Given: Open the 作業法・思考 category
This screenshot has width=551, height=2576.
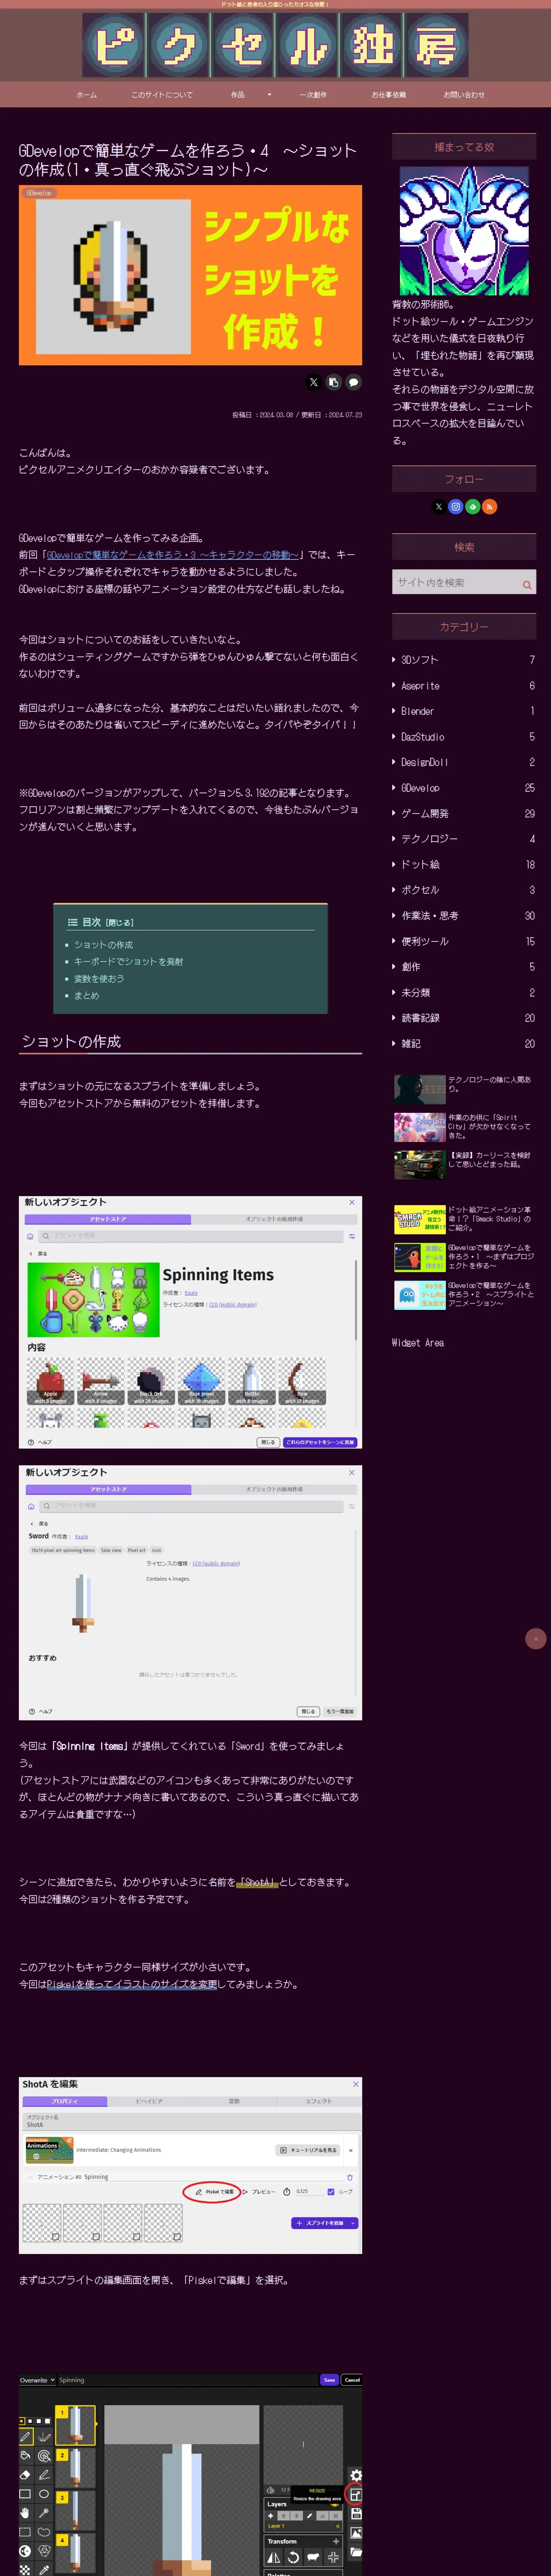Looking at the screenshot, I should point(463,916).
